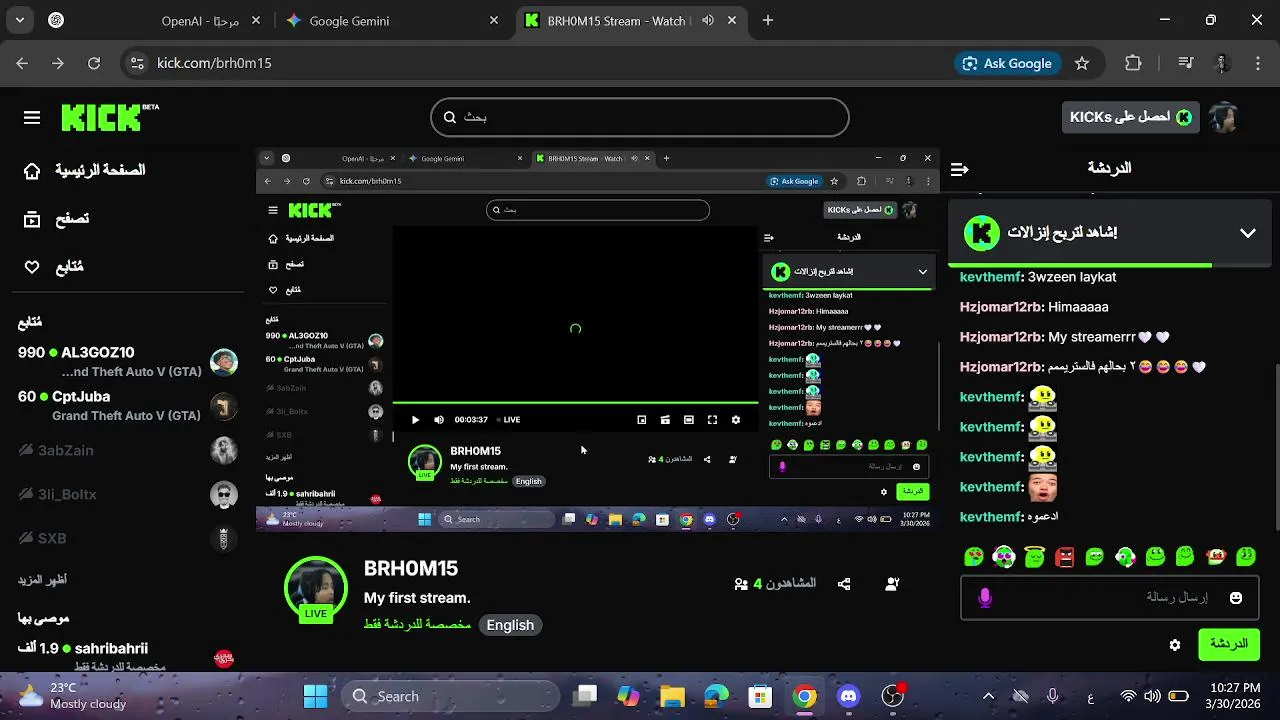Click the viewers count icon showing 4
The image size is (1280, 720).
(x=741, y=584)
